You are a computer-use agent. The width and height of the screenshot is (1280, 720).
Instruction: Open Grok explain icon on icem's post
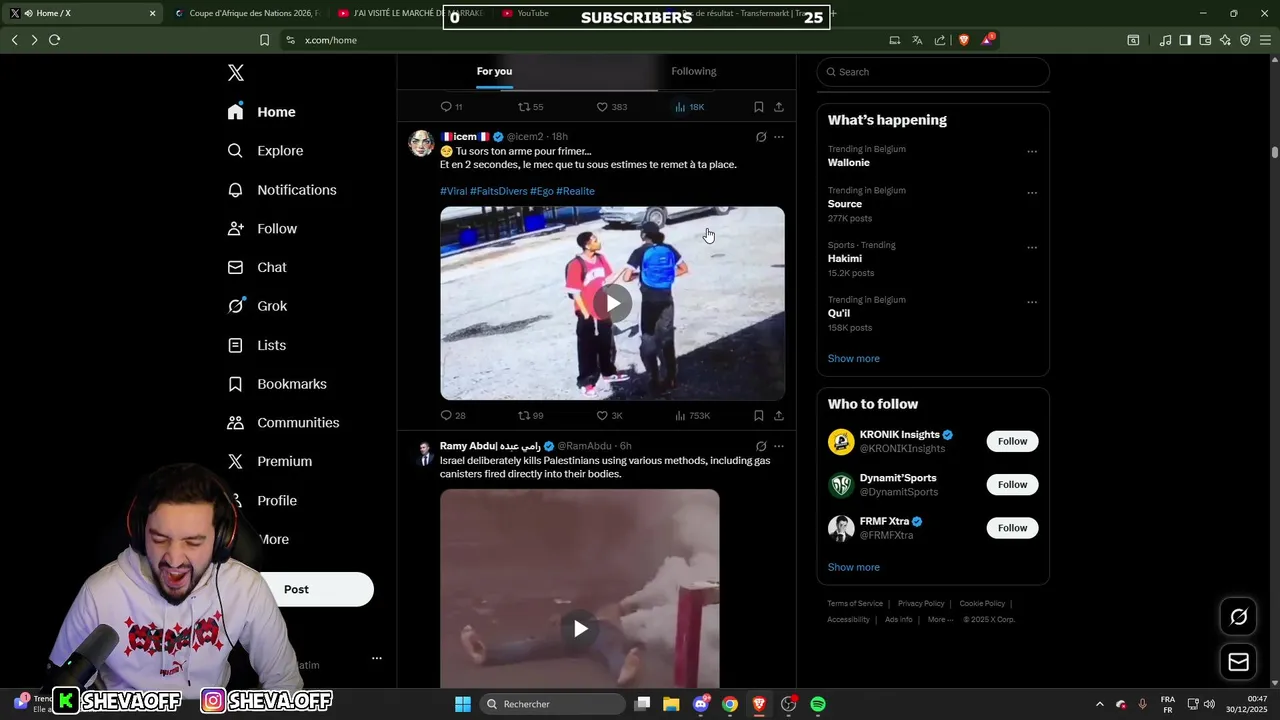pos(761,137)
